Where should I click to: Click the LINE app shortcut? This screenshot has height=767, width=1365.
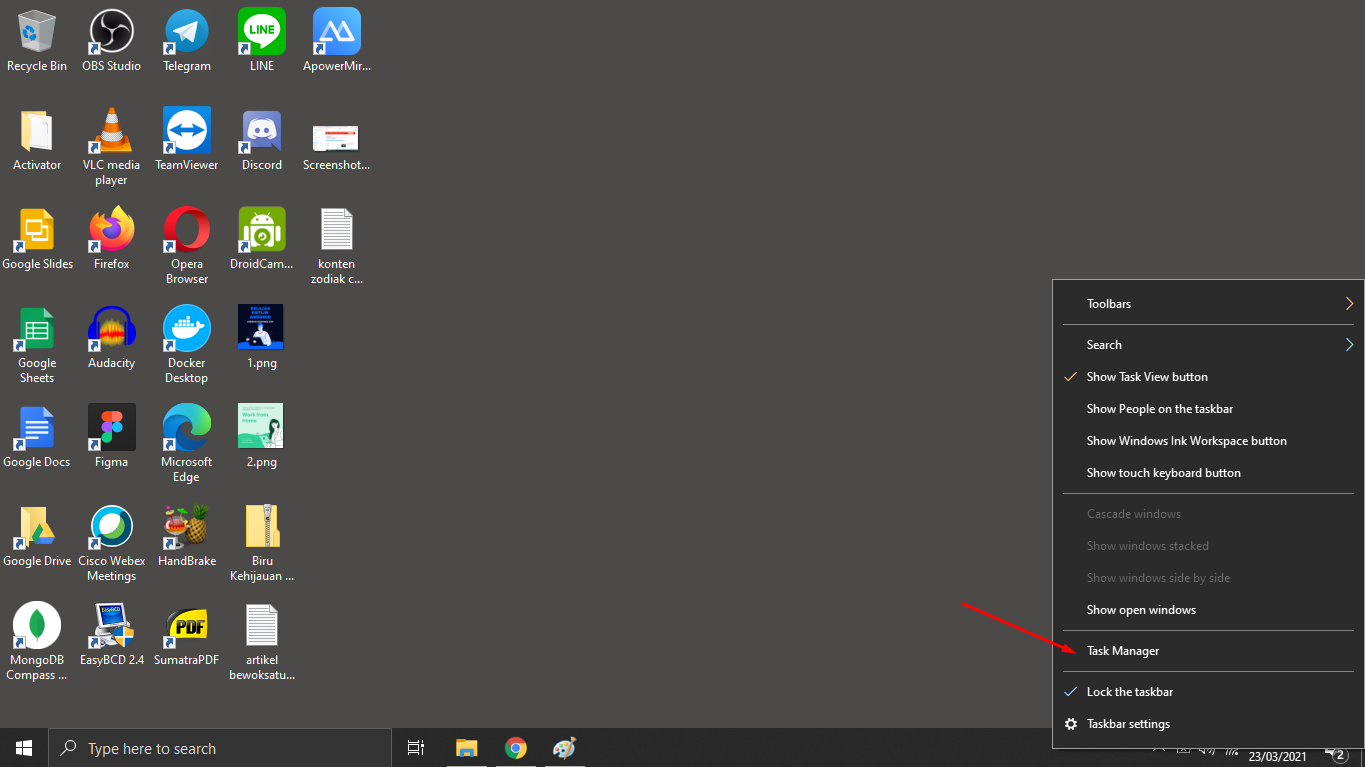coord(262,40)
